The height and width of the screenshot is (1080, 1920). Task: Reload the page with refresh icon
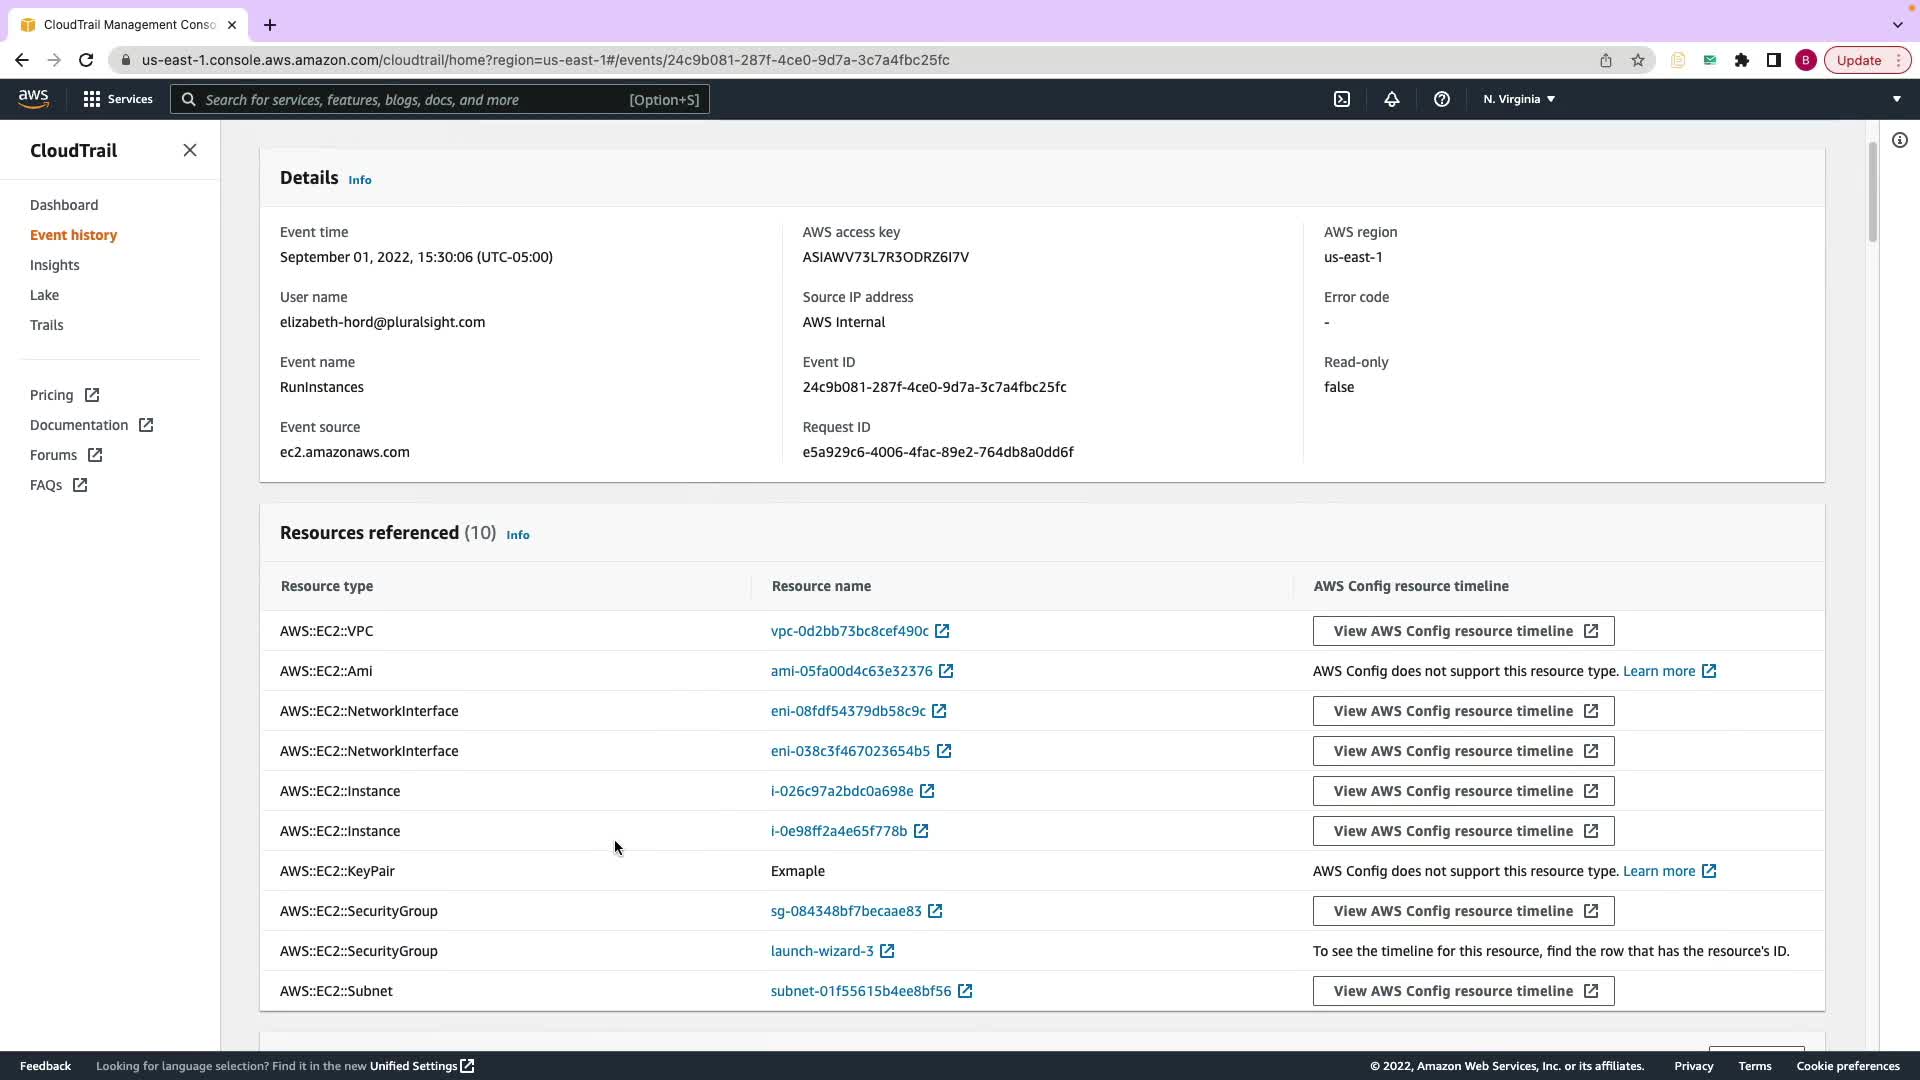pyautogui.click(x=86, y=60)
